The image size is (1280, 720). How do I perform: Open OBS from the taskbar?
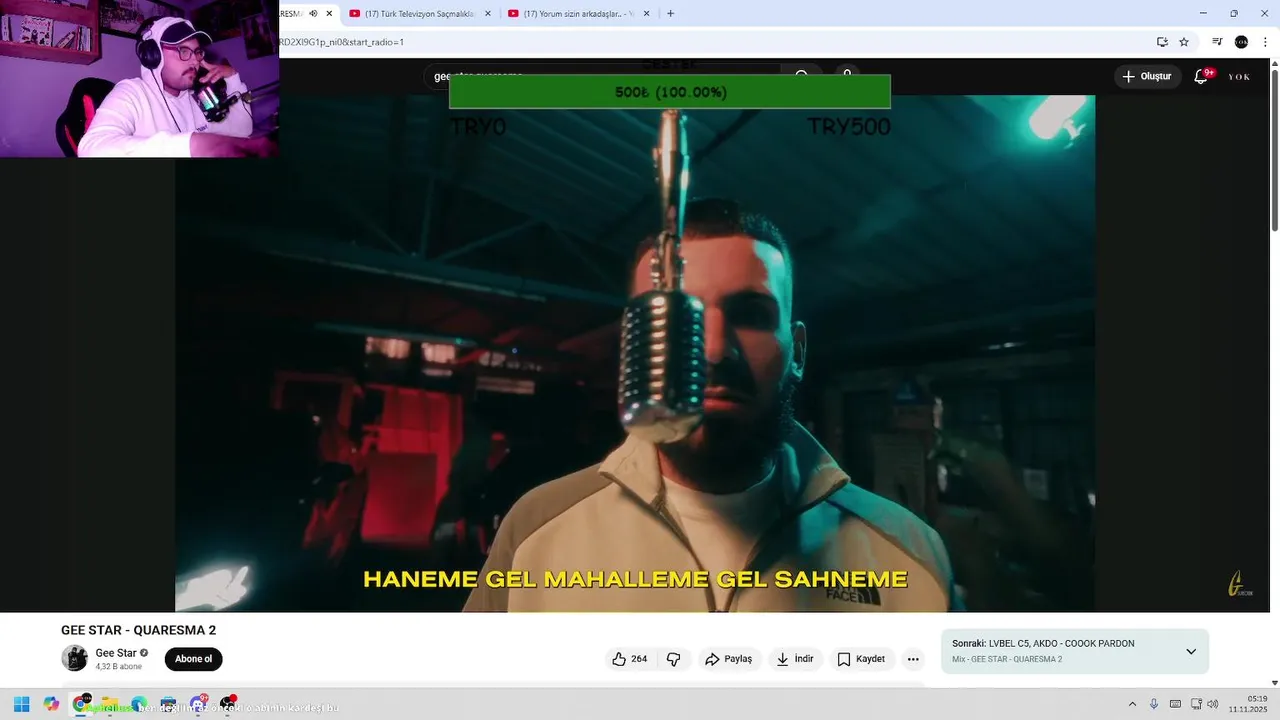(x=227, y=704)
